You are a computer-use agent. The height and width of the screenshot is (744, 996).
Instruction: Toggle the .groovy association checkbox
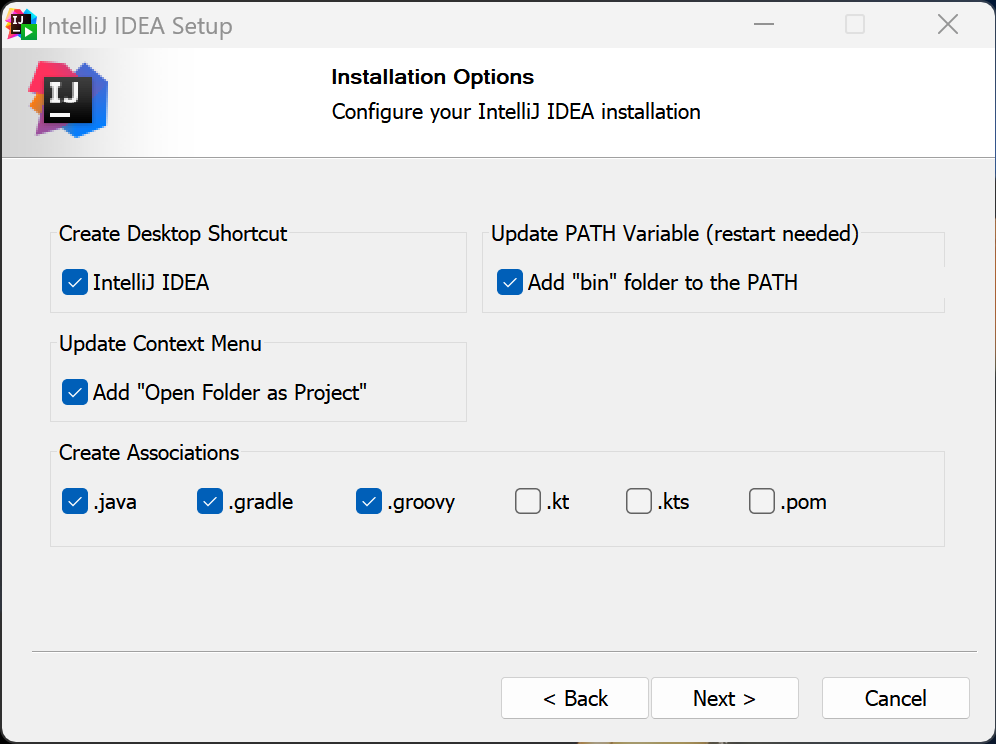point(369,501)
